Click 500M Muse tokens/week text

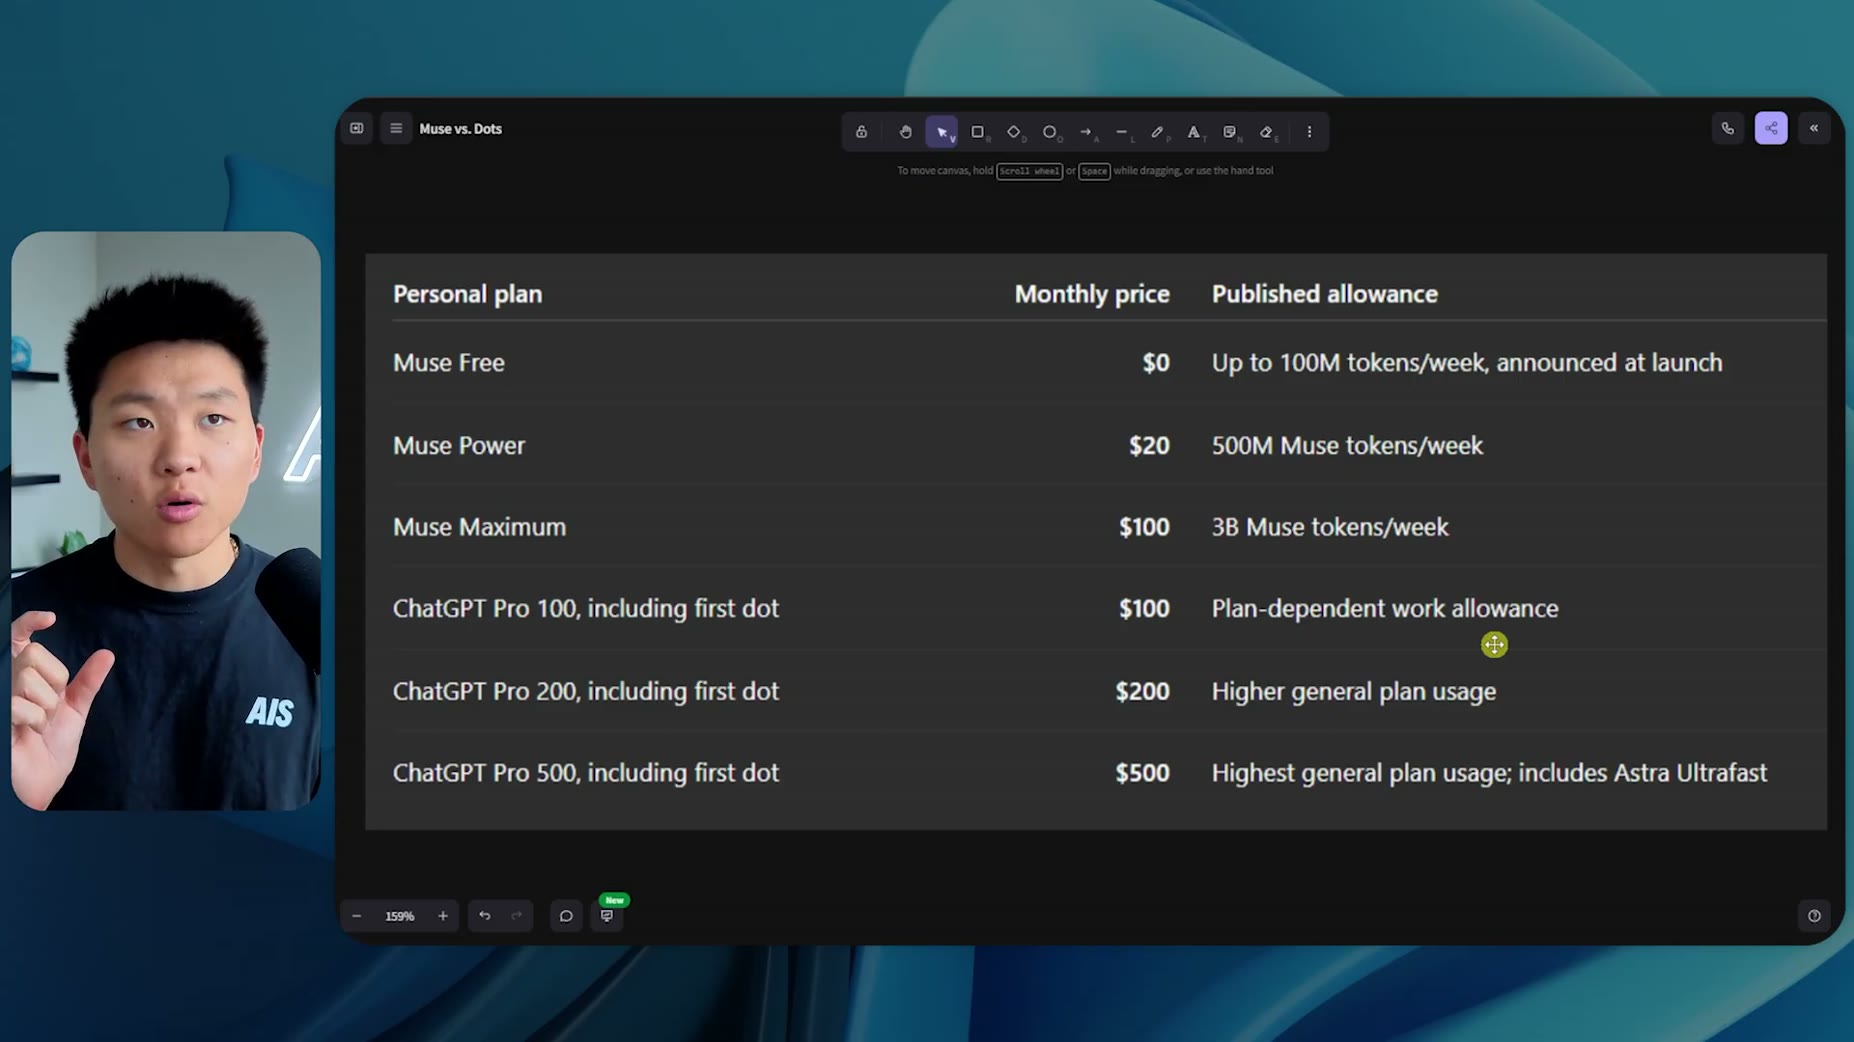point(1347,445)
